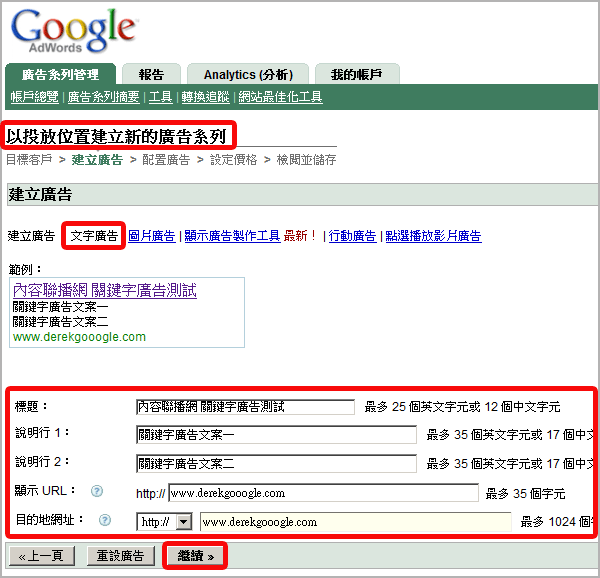This screenshot has height=578, width=600.
Task: Open 轉換追蹤 submenu link
Action: coord(205,97)
